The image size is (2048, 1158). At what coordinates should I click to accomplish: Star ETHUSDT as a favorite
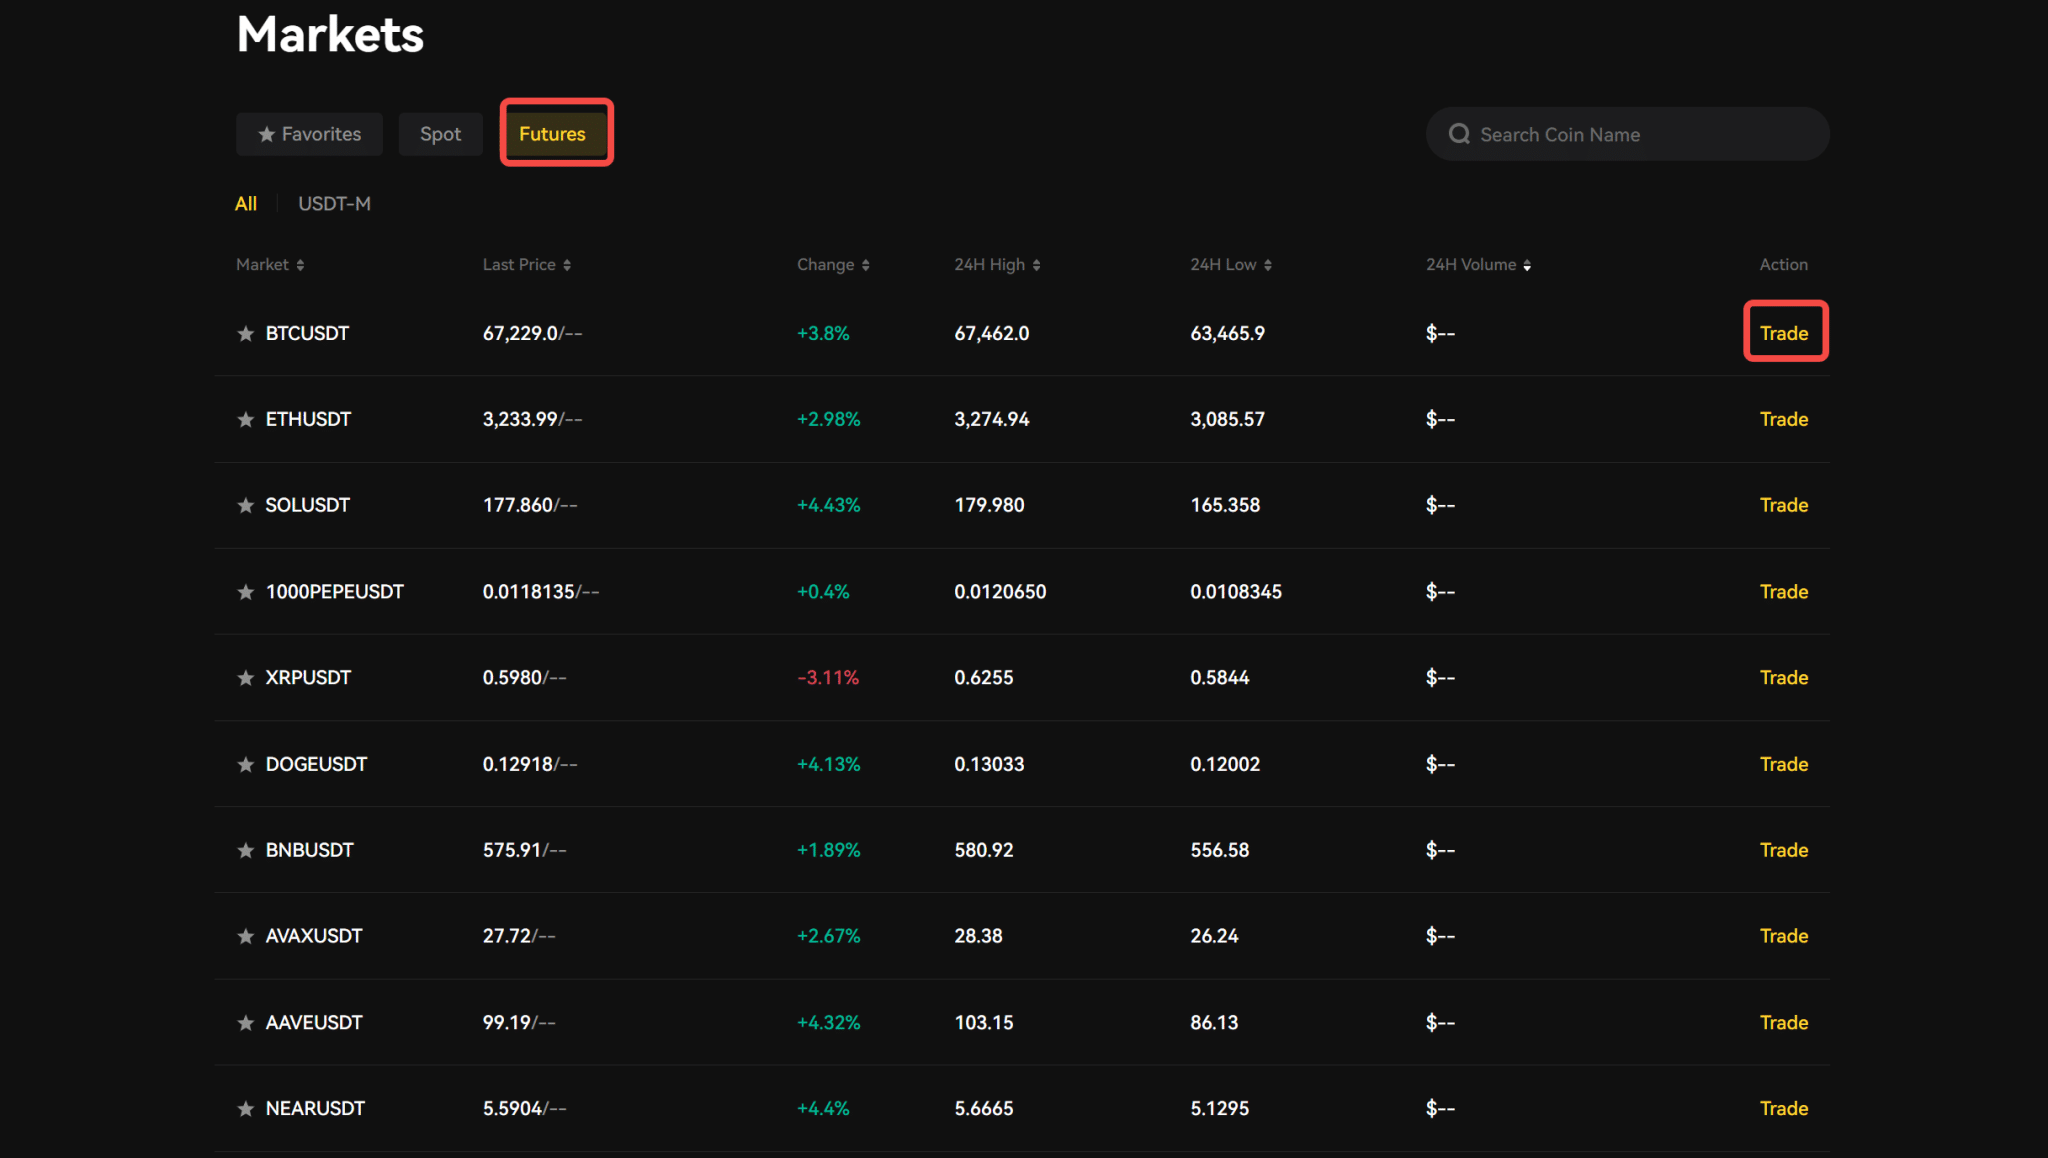click(x=245, y=419)
